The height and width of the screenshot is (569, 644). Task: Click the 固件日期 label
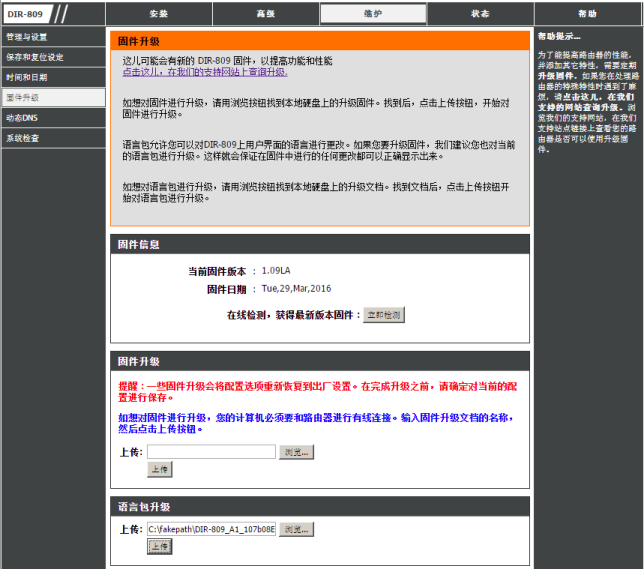point(226,289)
